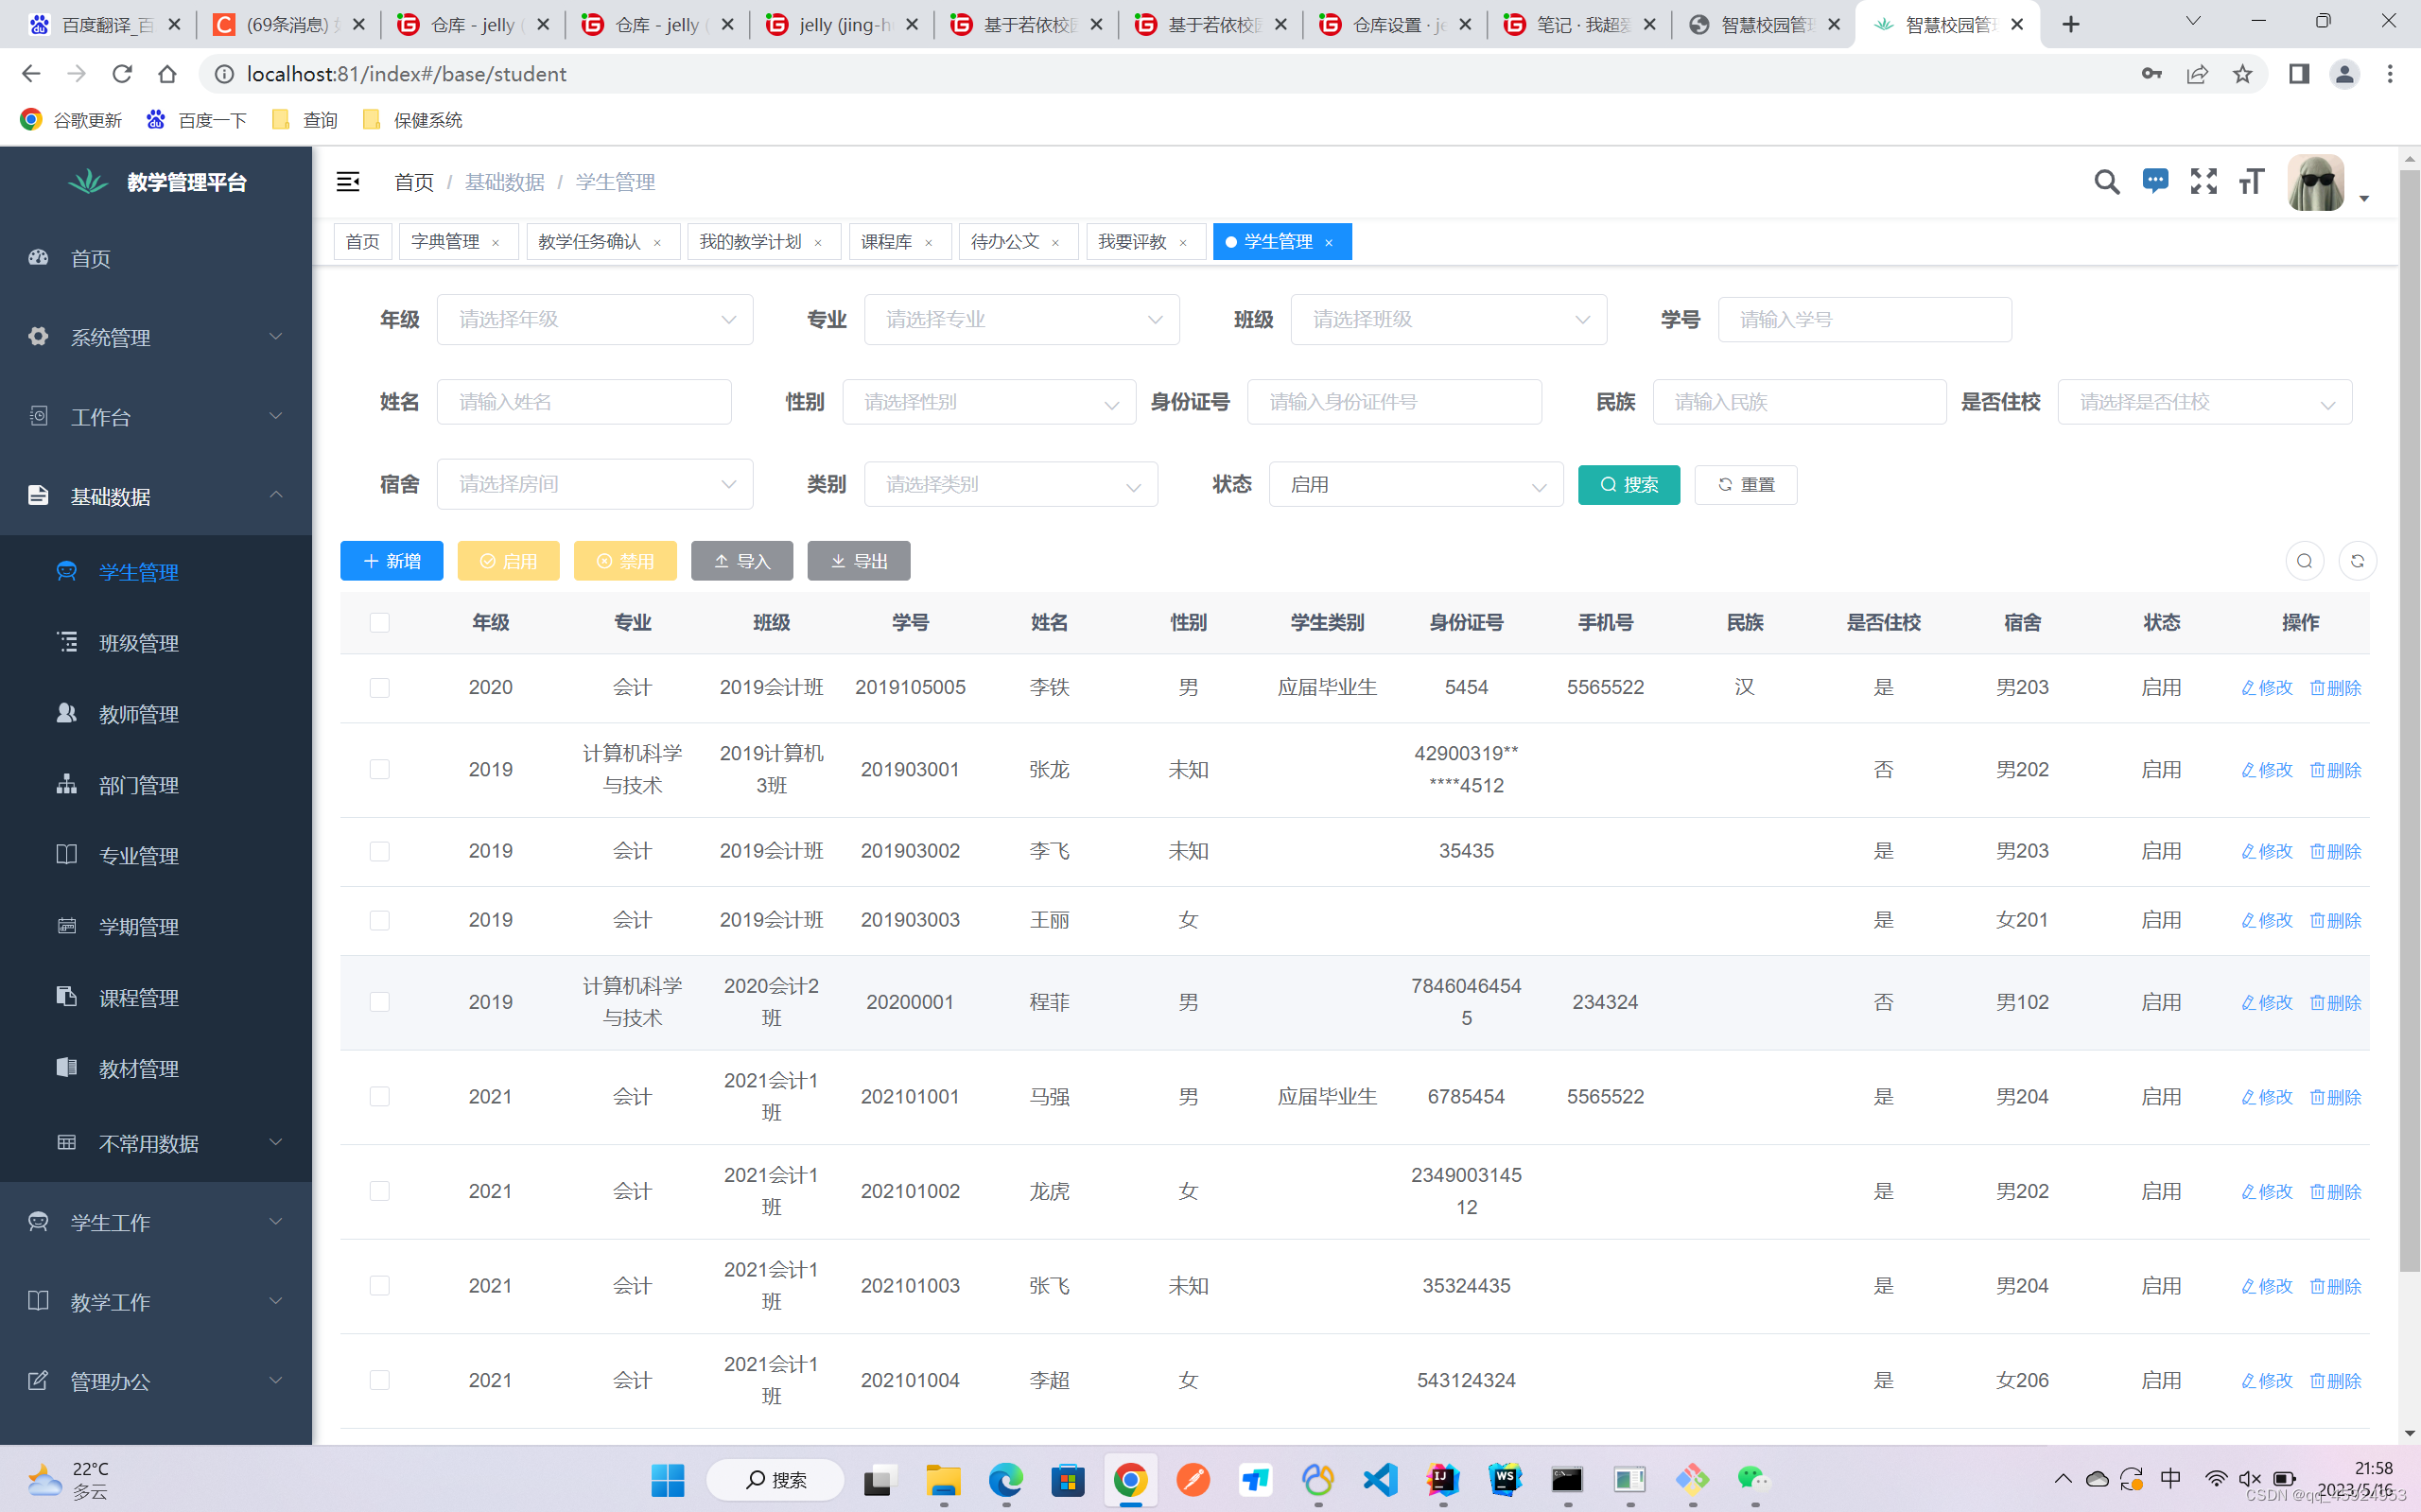Open the 状态 status dropdown showing 启用

(1416, 484)
